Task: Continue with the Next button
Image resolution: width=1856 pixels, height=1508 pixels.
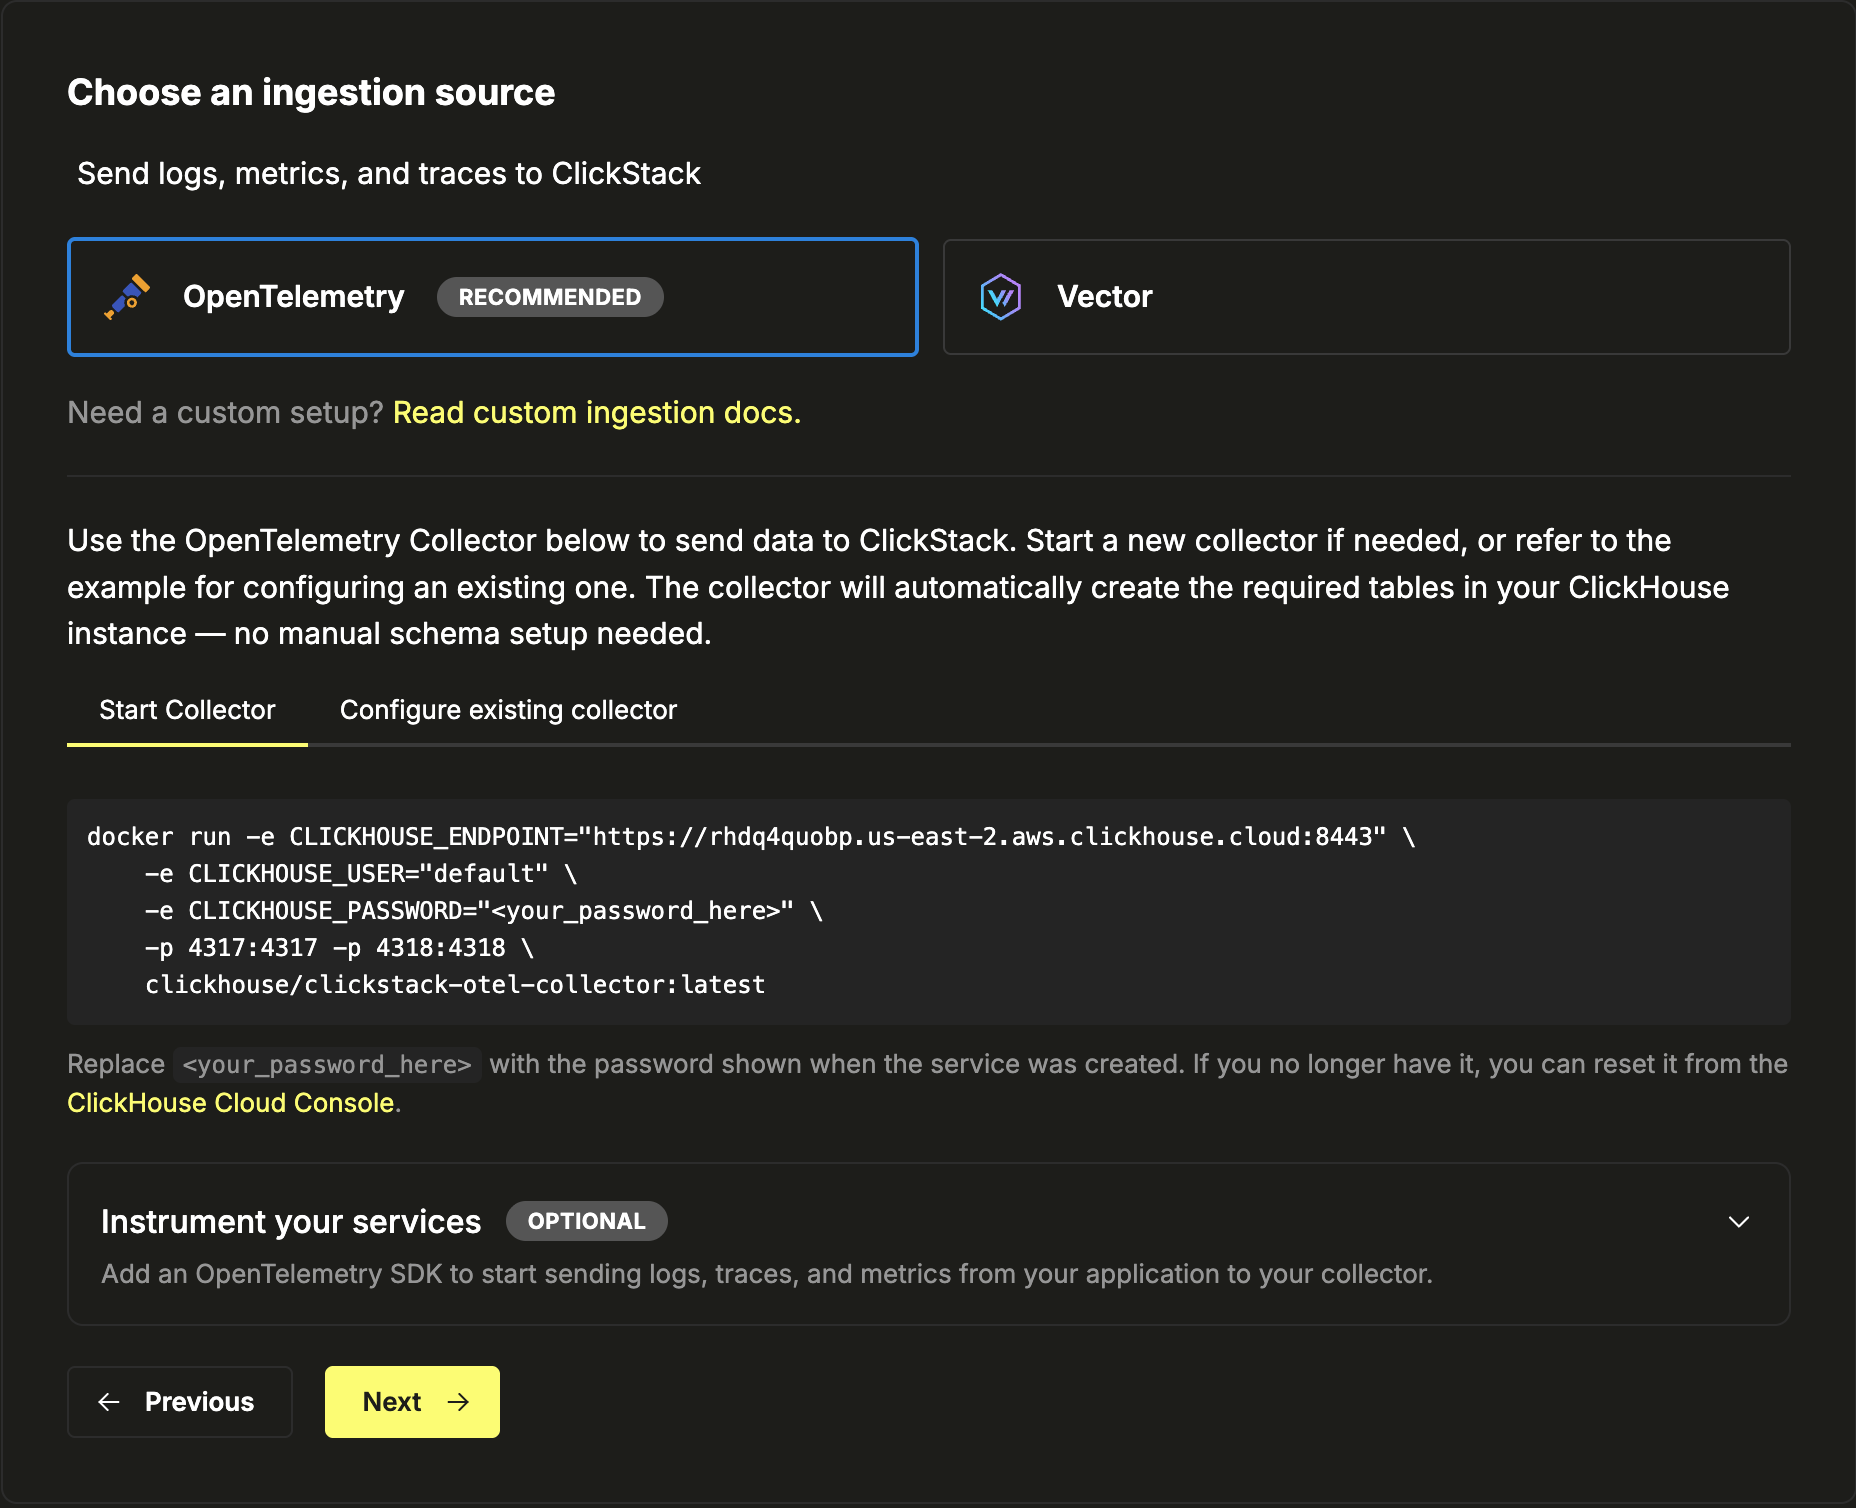Action: pos(412,1402)
